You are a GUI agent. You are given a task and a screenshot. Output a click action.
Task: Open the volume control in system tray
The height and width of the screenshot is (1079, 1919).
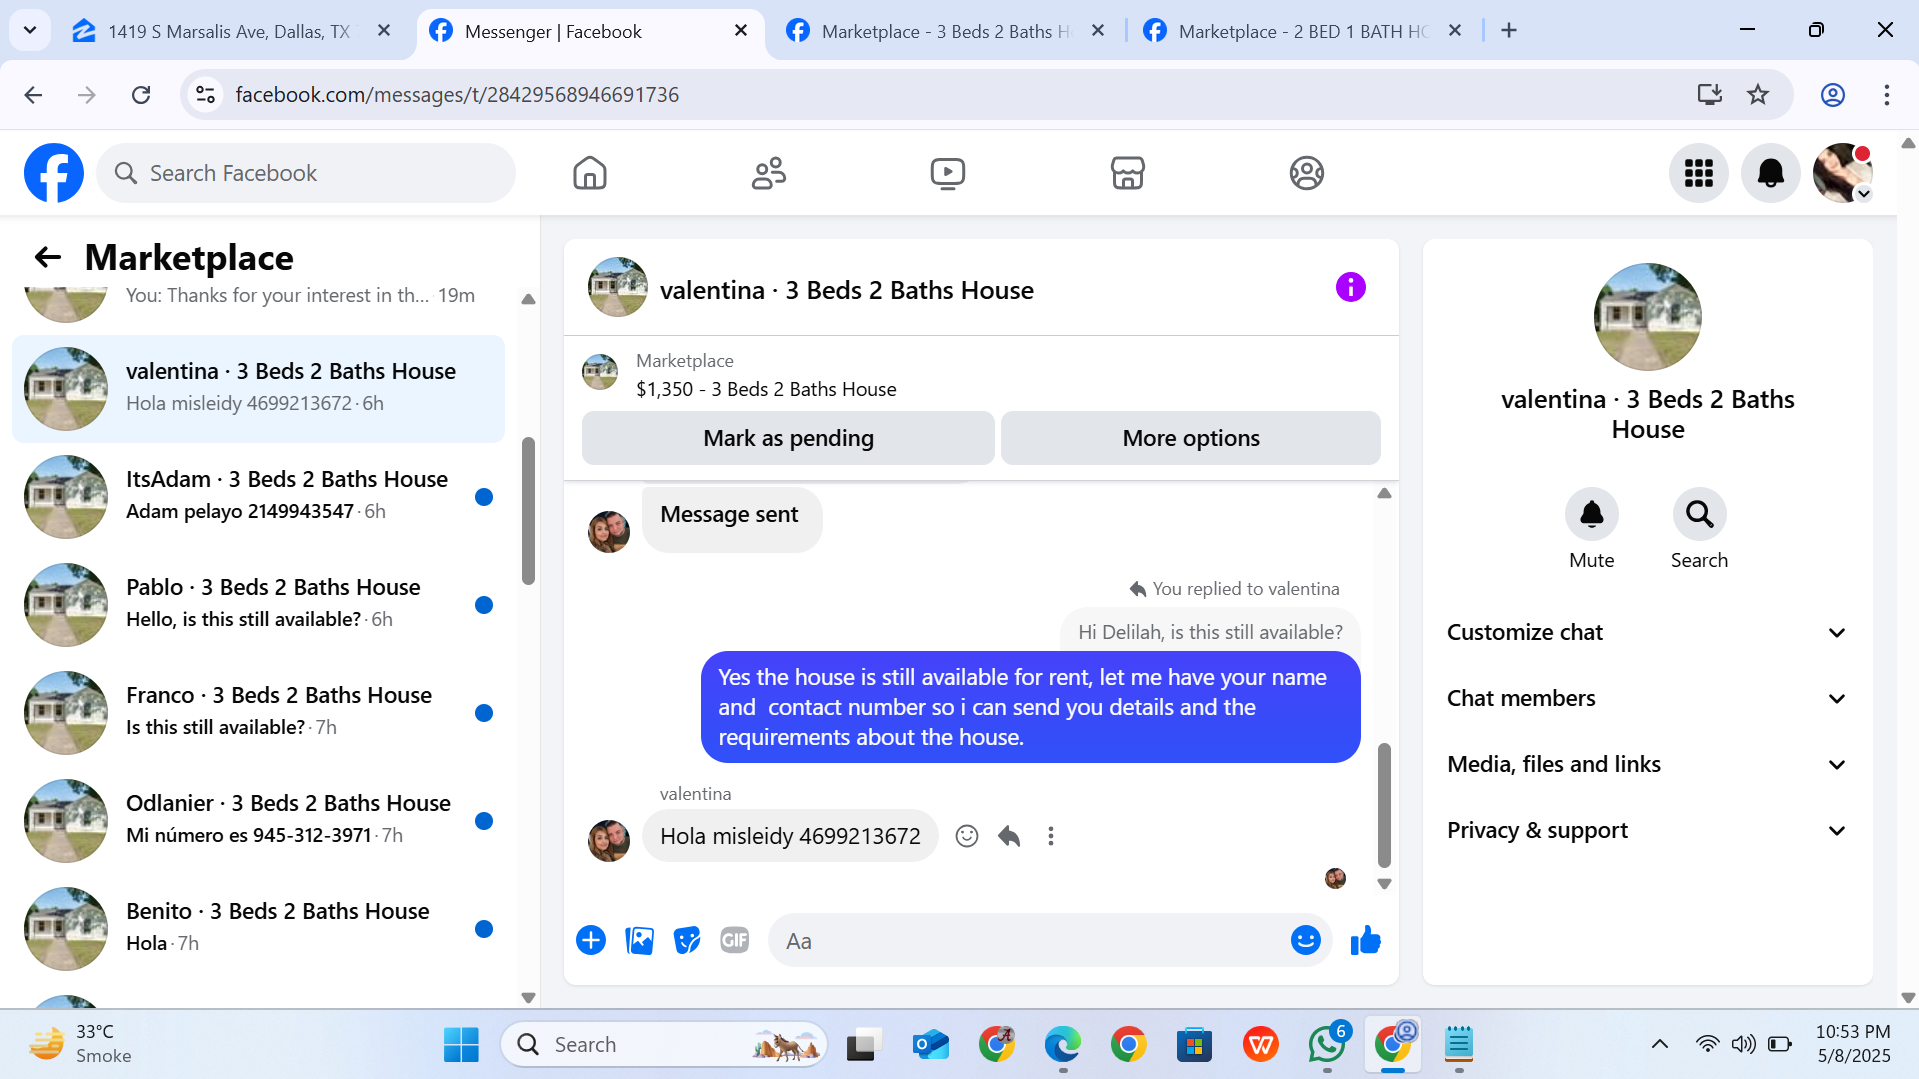click(x=1743, y=1045)
